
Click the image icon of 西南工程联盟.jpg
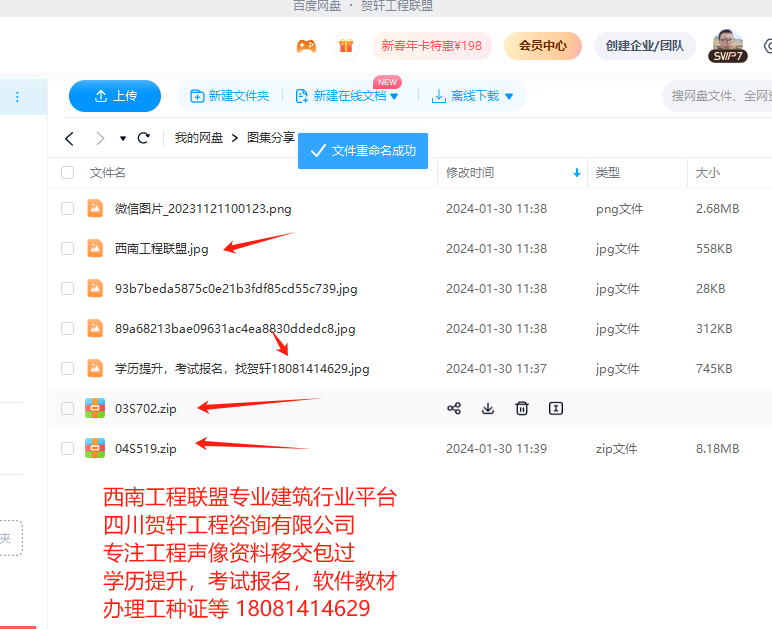[95, 249]
